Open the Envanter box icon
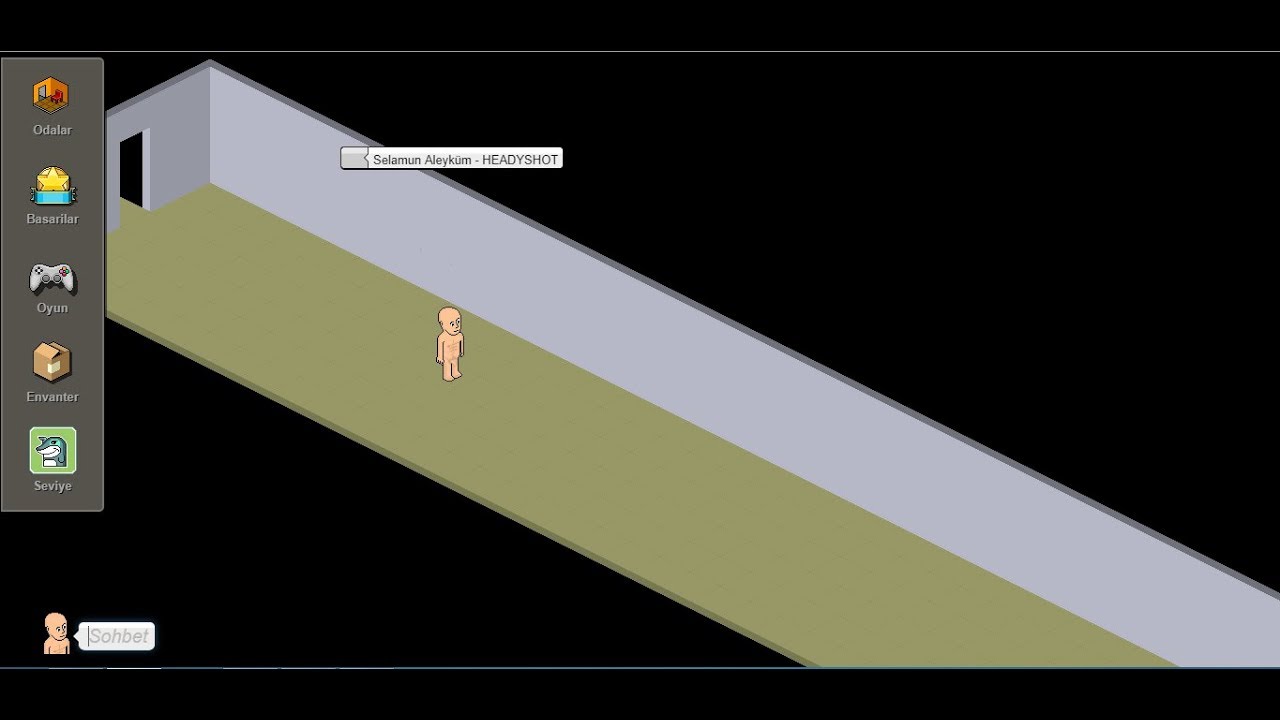 (x=52, y=363)
